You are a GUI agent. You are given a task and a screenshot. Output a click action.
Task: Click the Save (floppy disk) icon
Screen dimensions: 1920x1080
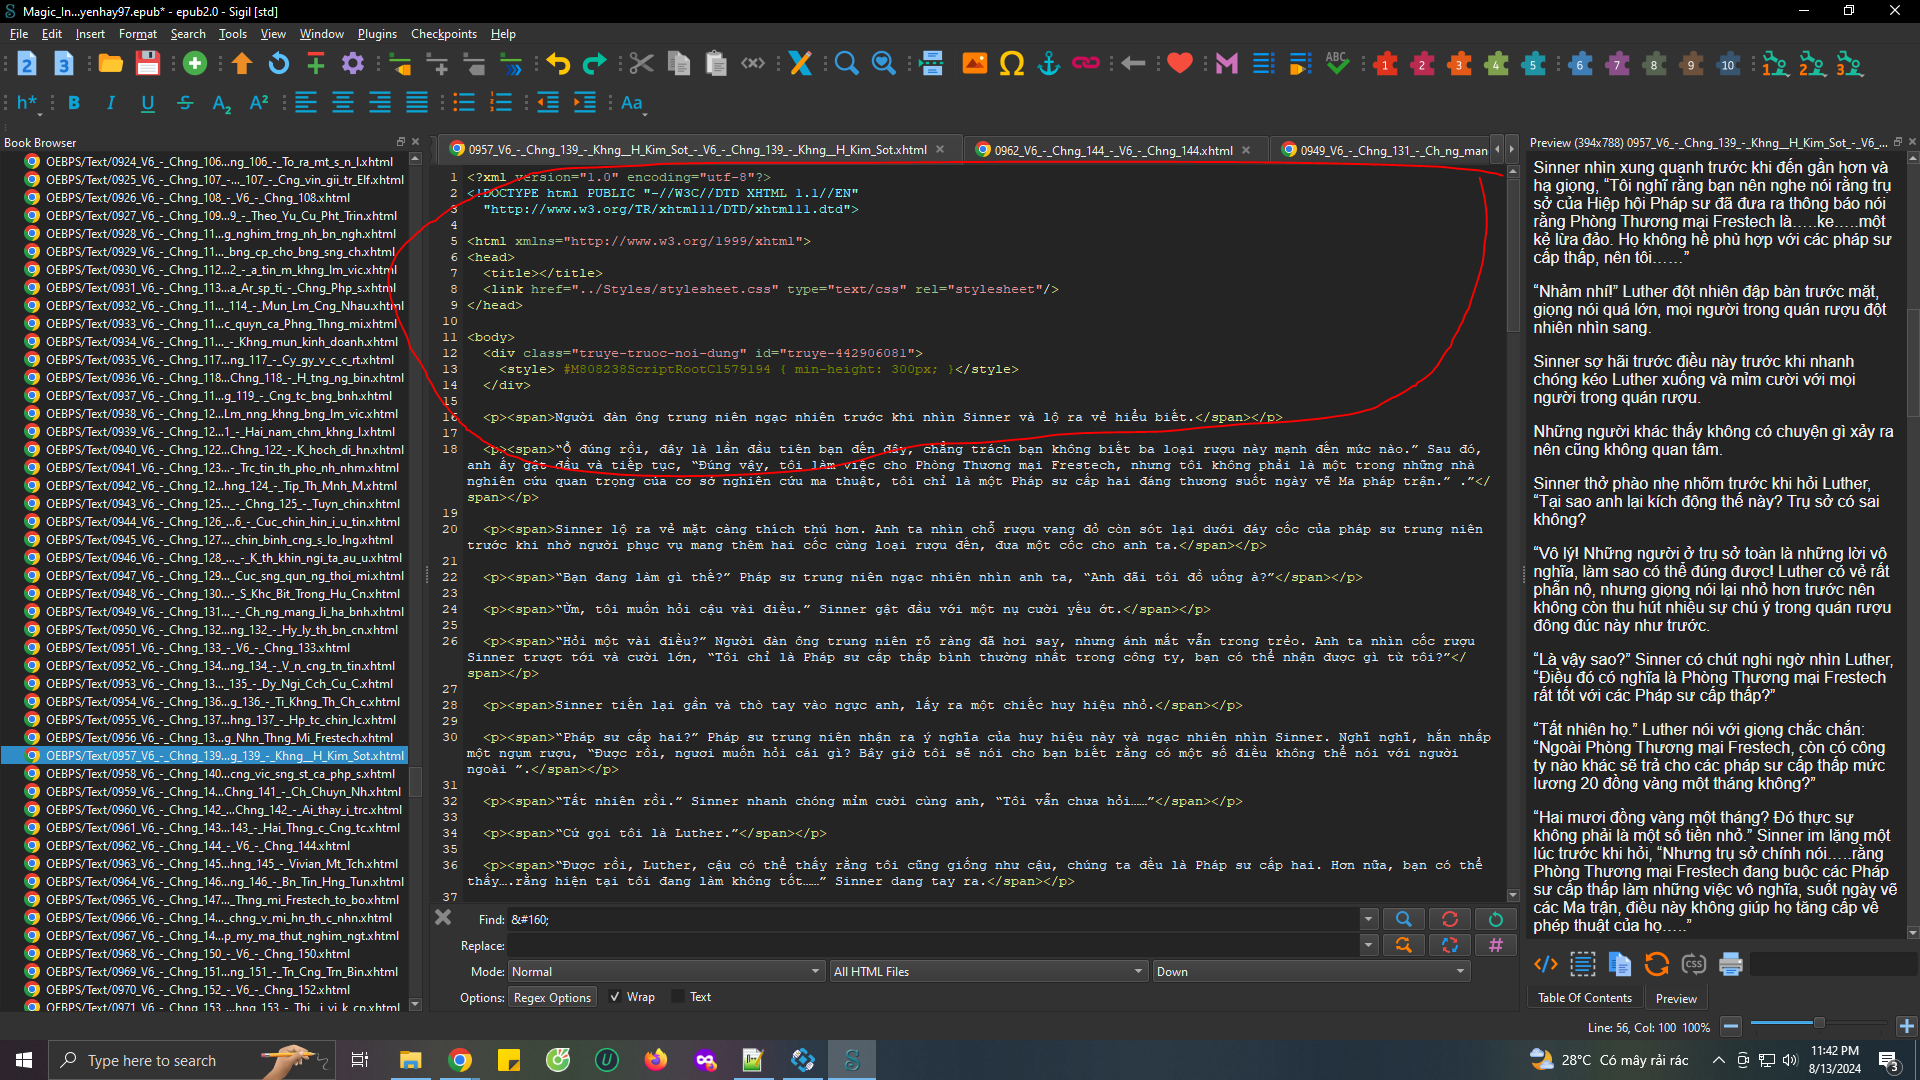click(x=148, y=64)
